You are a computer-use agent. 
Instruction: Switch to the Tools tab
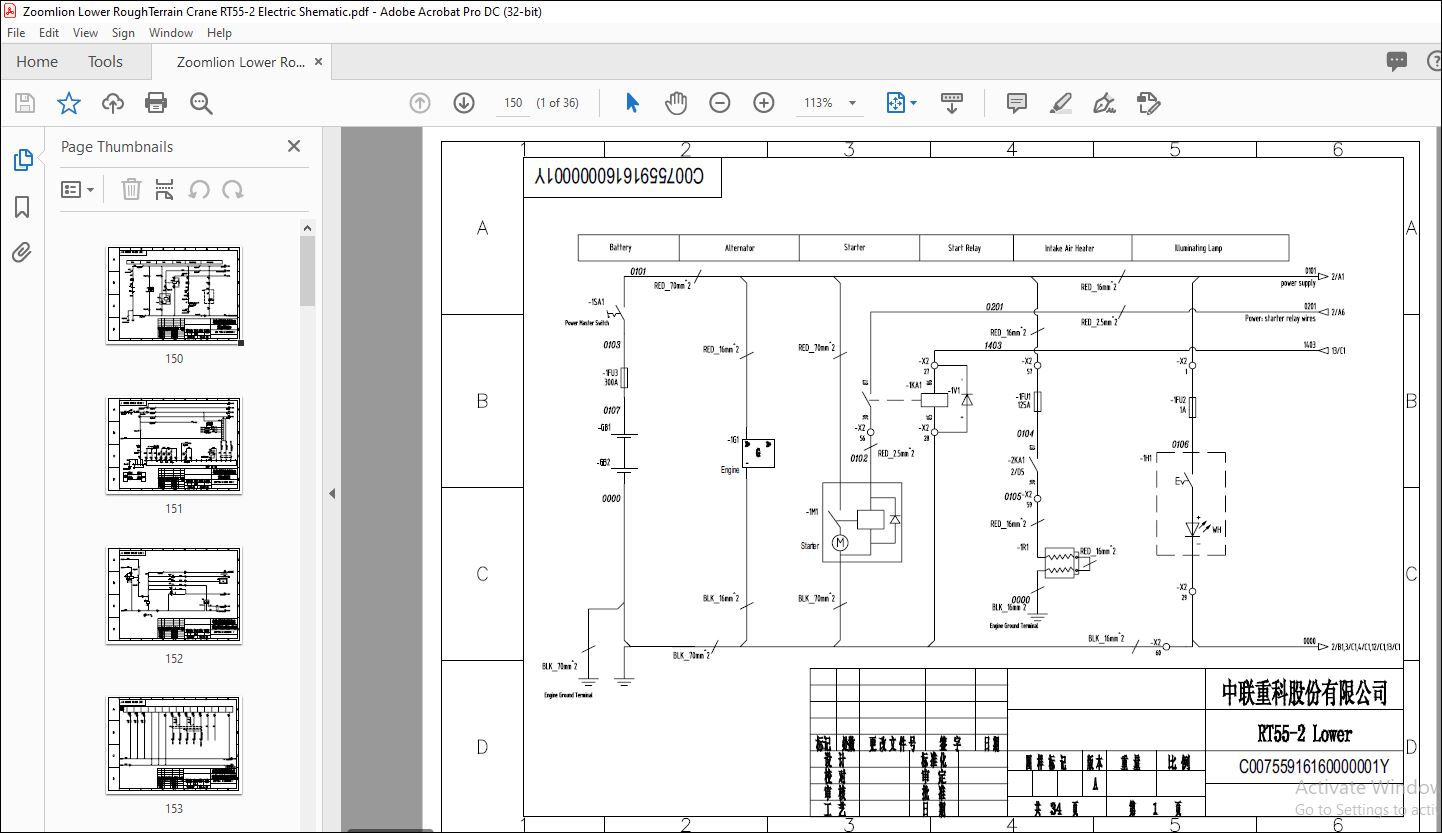point(105,62)
